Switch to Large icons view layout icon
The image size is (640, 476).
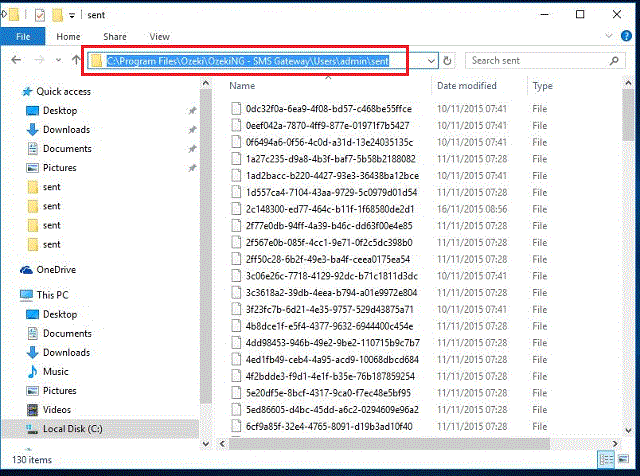point(624,460)
